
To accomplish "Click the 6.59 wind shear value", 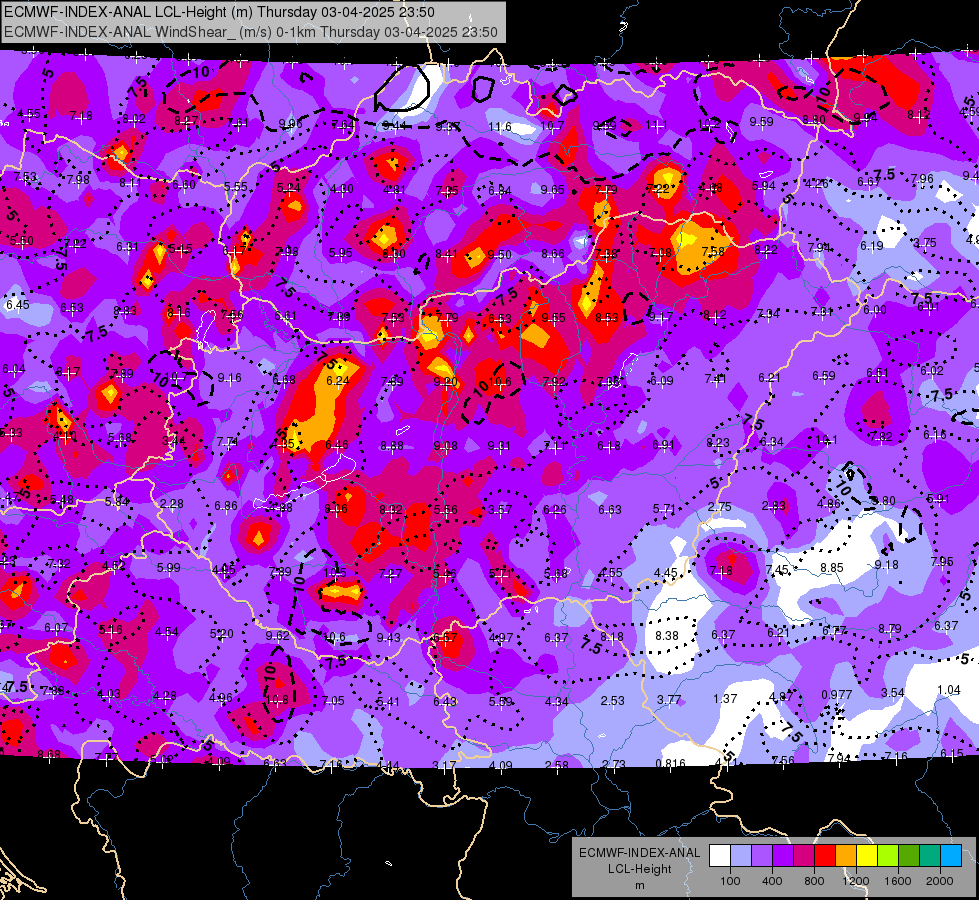I will pyautogui.click(x=824, y=375).
